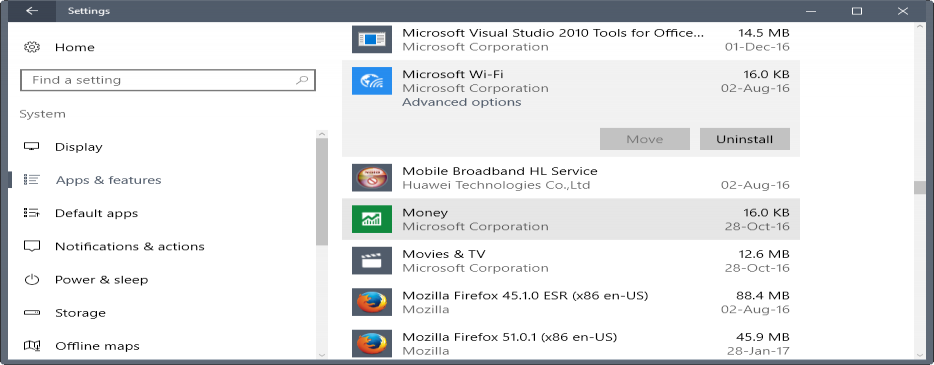Select Mozilla Firefox 45.1.0 ESR entry
The height and width of the screenshot is (365, 934).
(571, 302)
